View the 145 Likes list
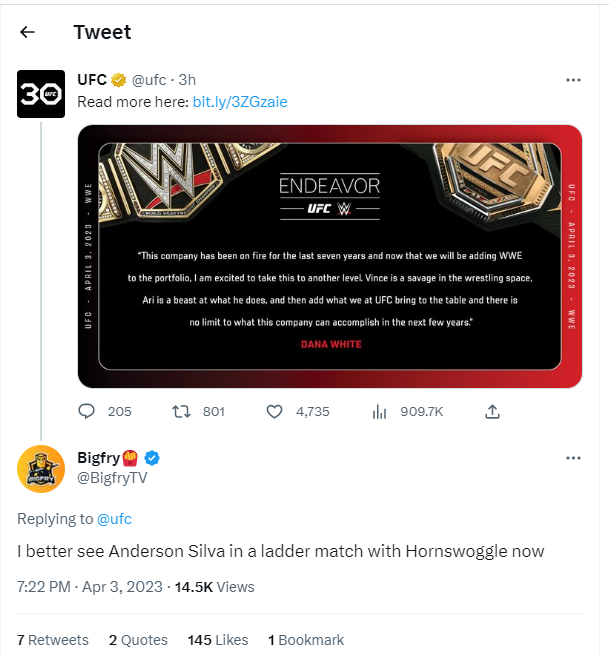The height and width of the screenshot is (654, 609). 217,640
